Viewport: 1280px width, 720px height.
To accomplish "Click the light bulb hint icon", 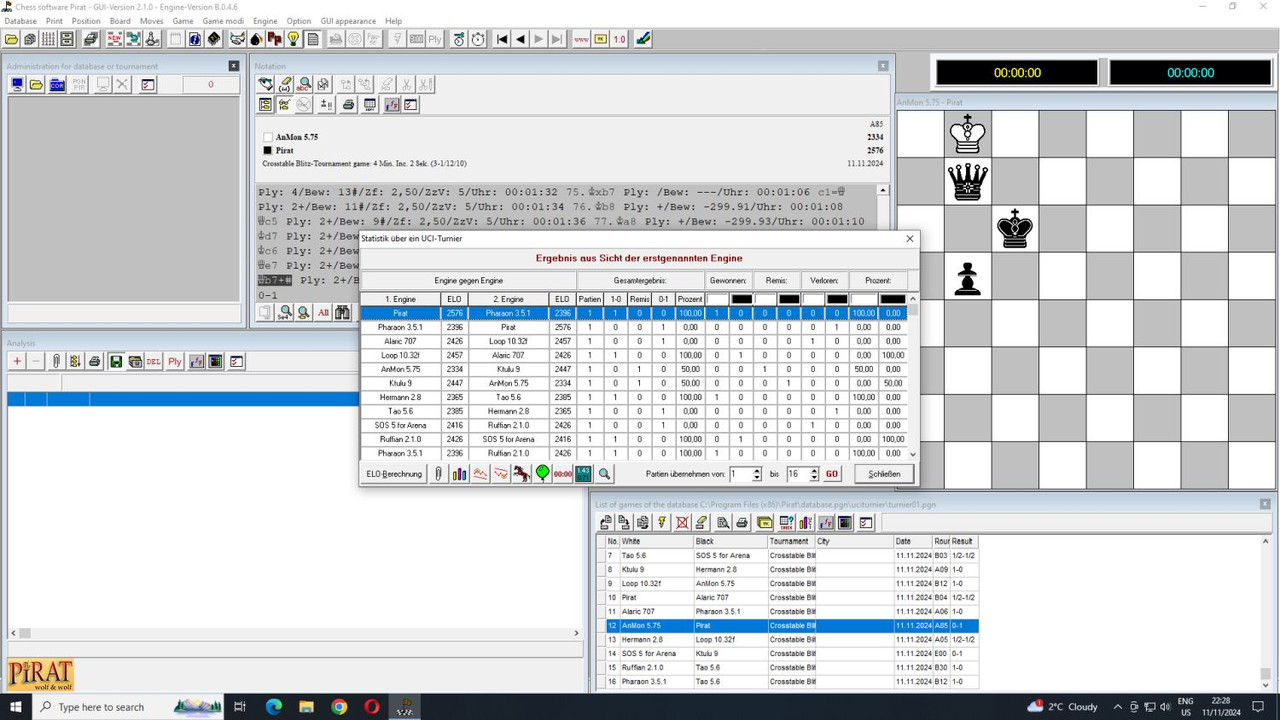I will click(293, 39).
